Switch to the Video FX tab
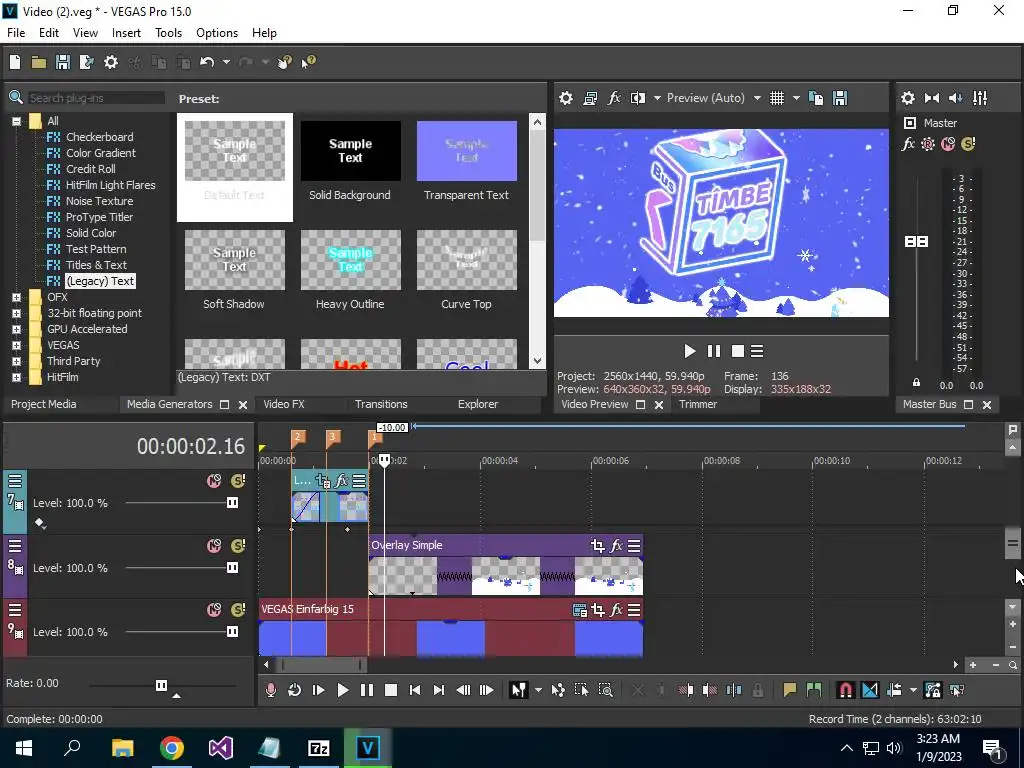Image resolution: width=1024 pixels, height=768 pixels. pyautogui.click(x=283, y=404)
